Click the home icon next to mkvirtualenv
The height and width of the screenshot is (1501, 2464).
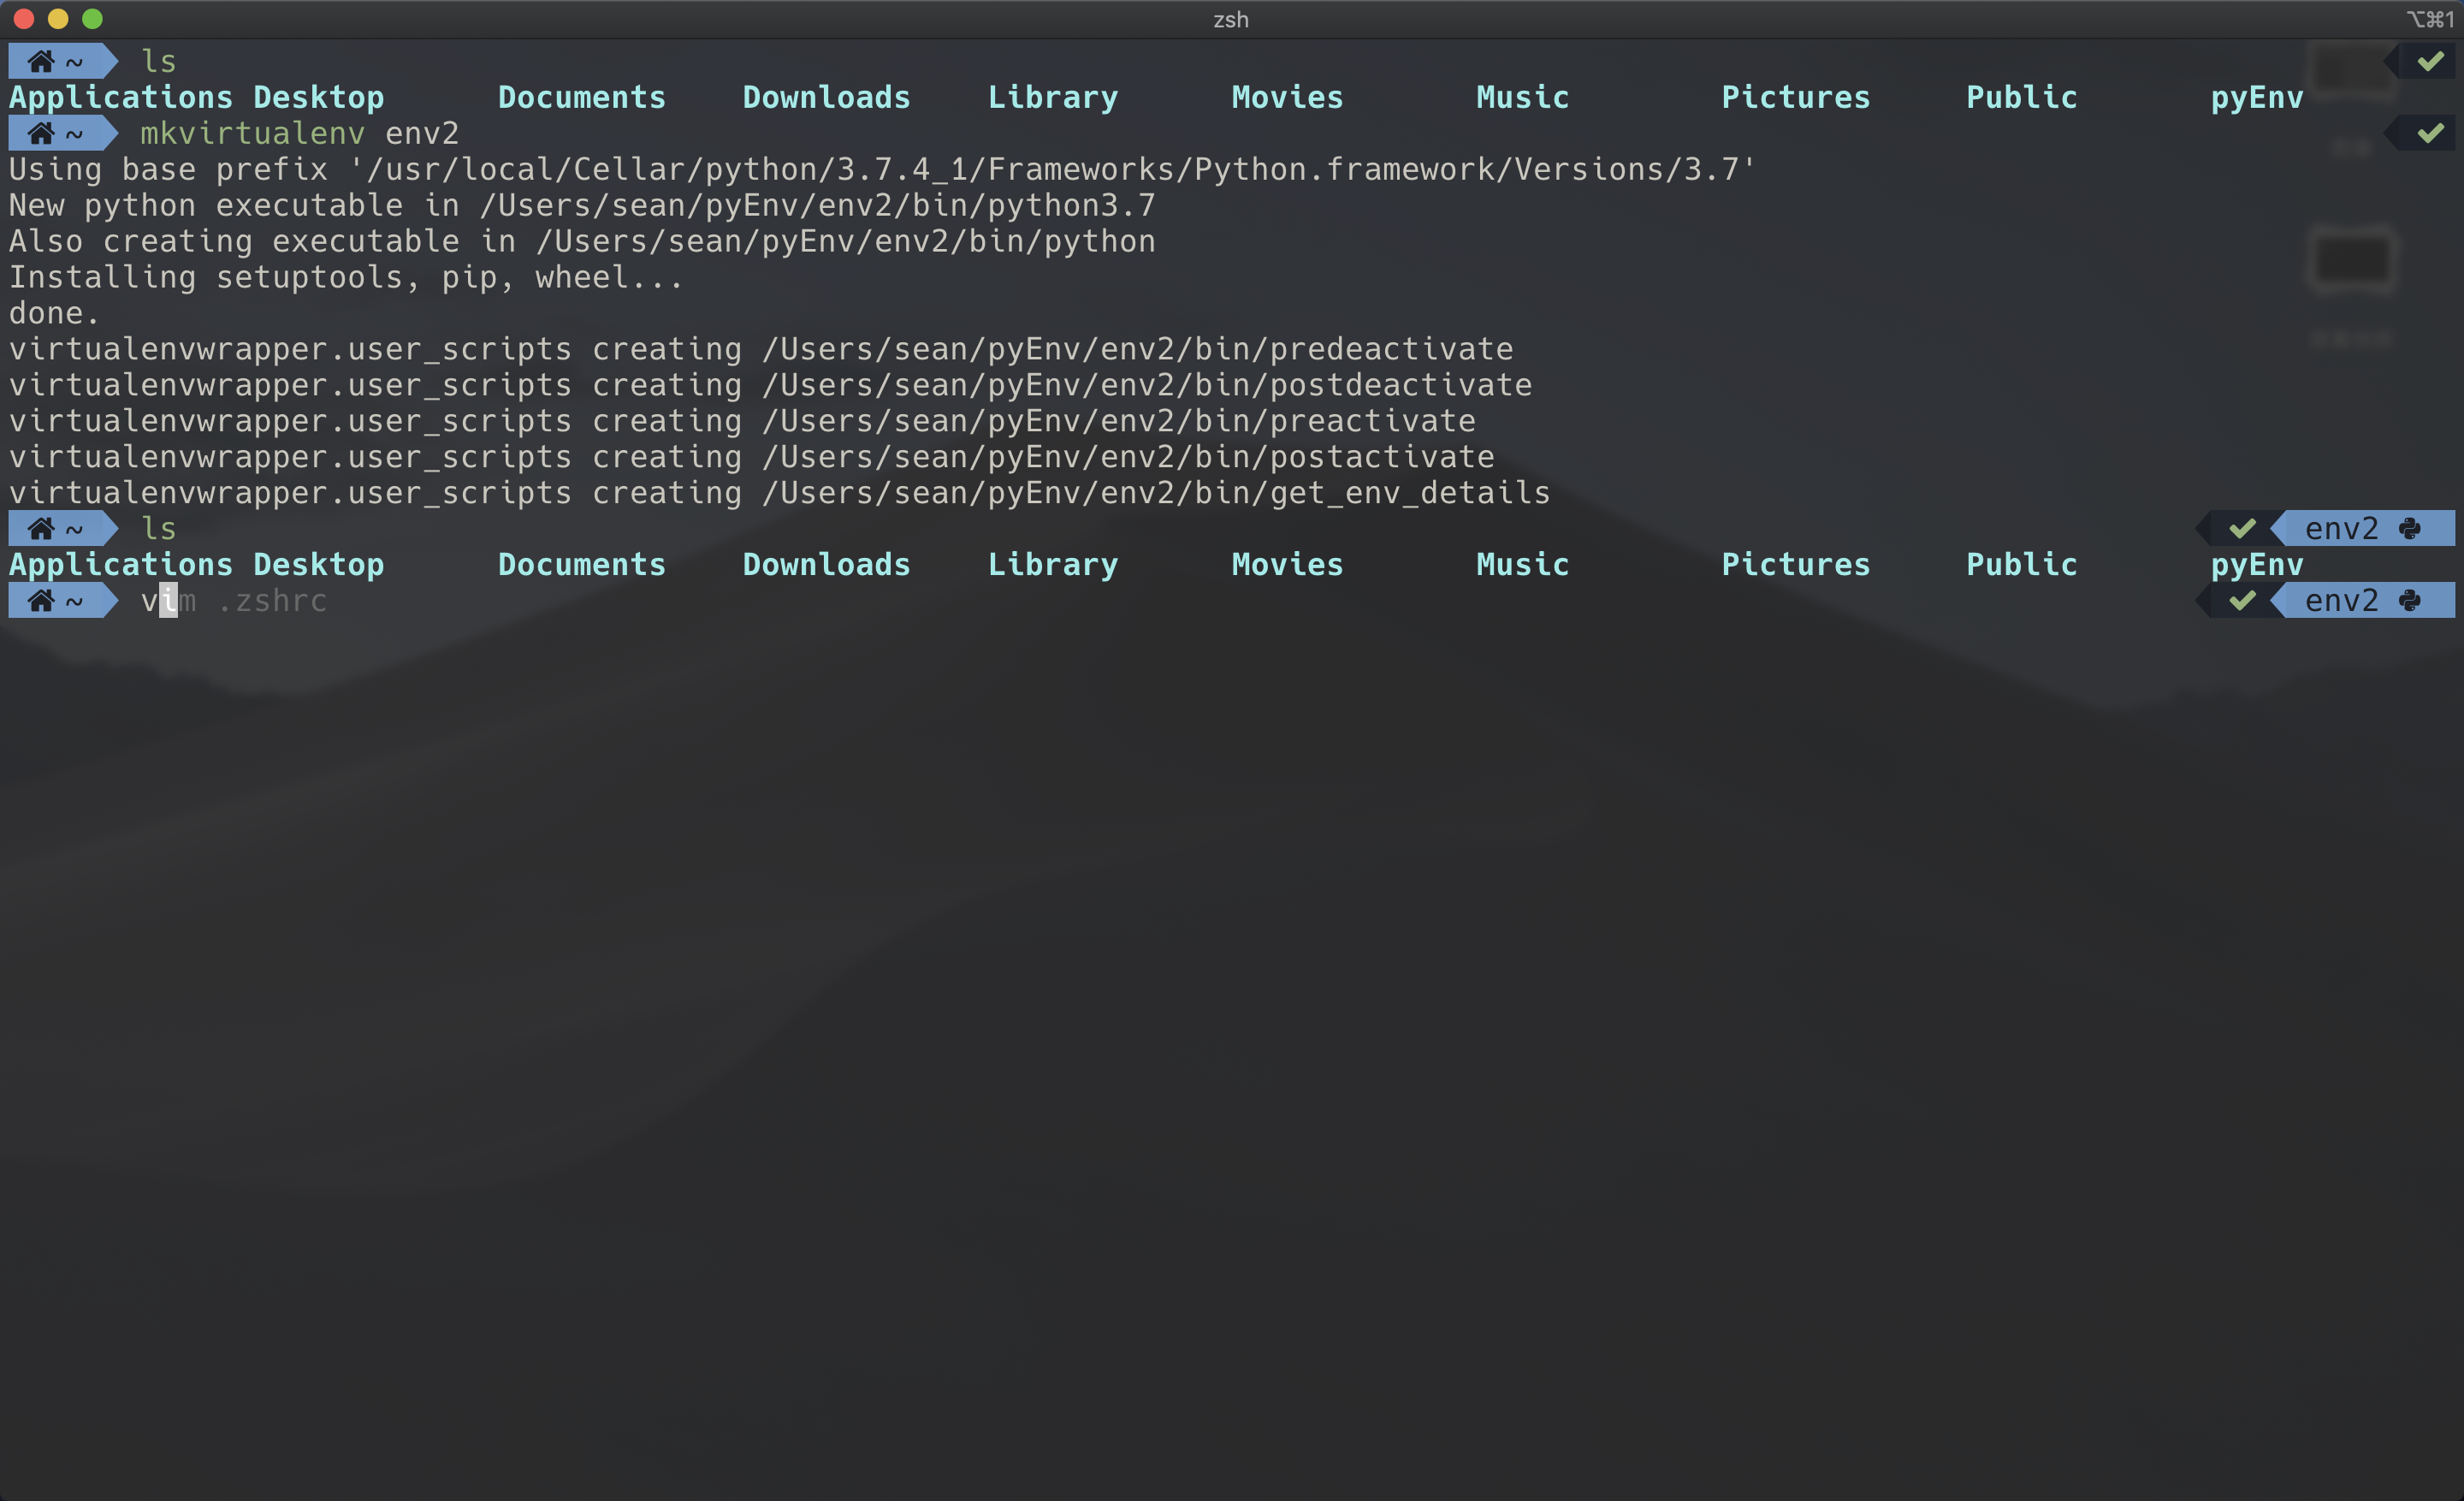(41, 133)
